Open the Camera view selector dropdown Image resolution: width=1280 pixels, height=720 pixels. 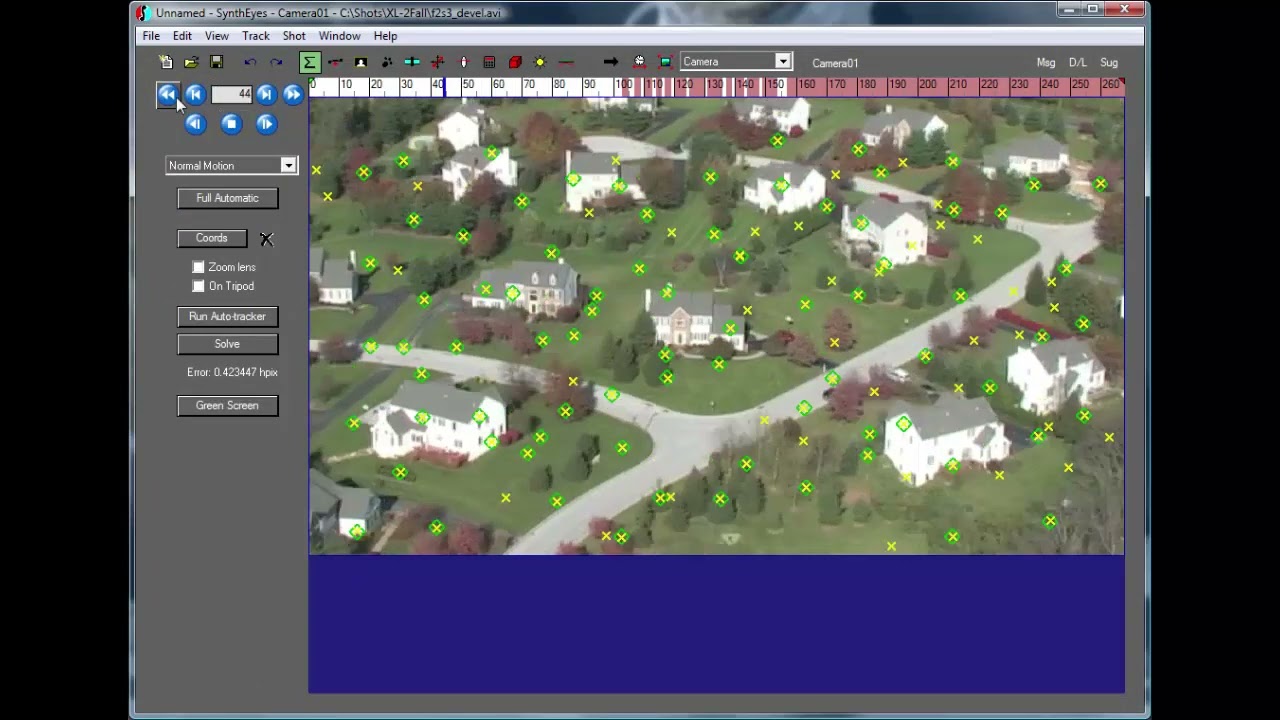point(784,62)
